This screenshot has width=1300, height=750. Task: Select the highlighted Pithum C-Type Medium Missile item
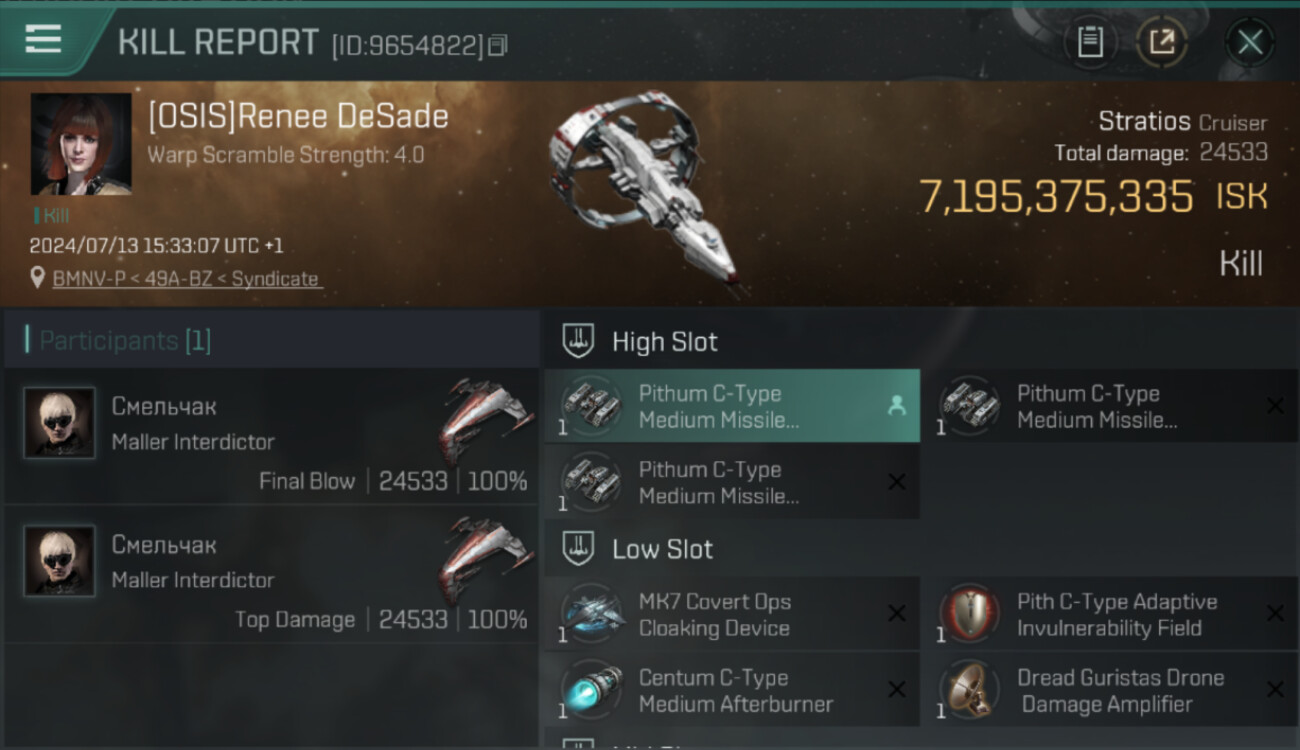(x=732, y=406)
